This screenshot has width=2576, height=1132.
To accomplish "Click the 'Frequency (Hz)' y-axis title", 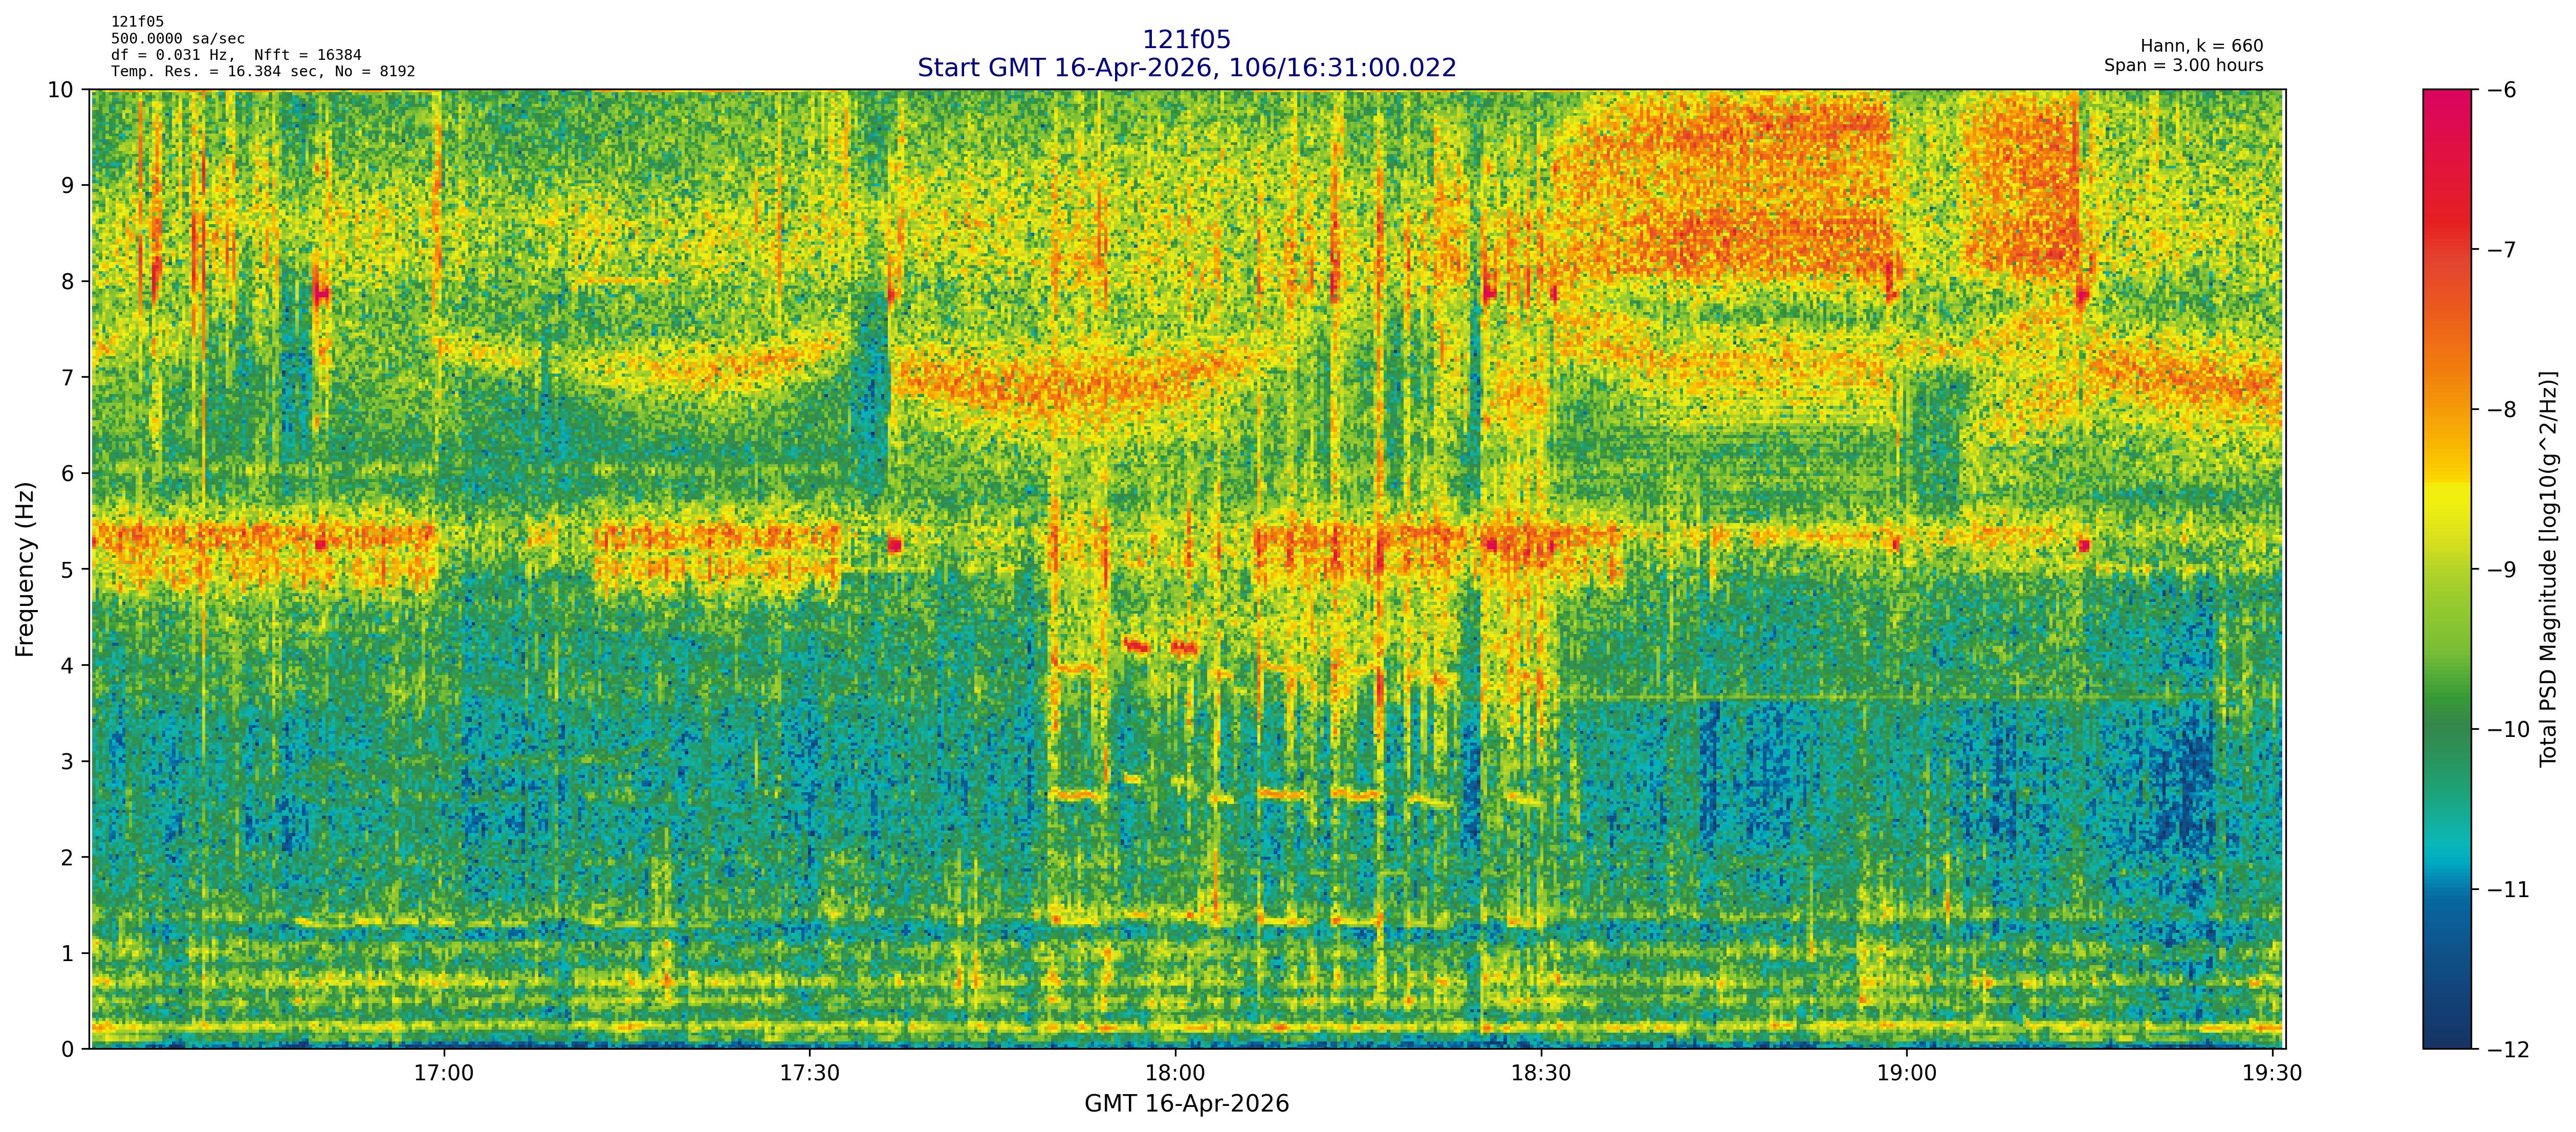I will (25, 569).
